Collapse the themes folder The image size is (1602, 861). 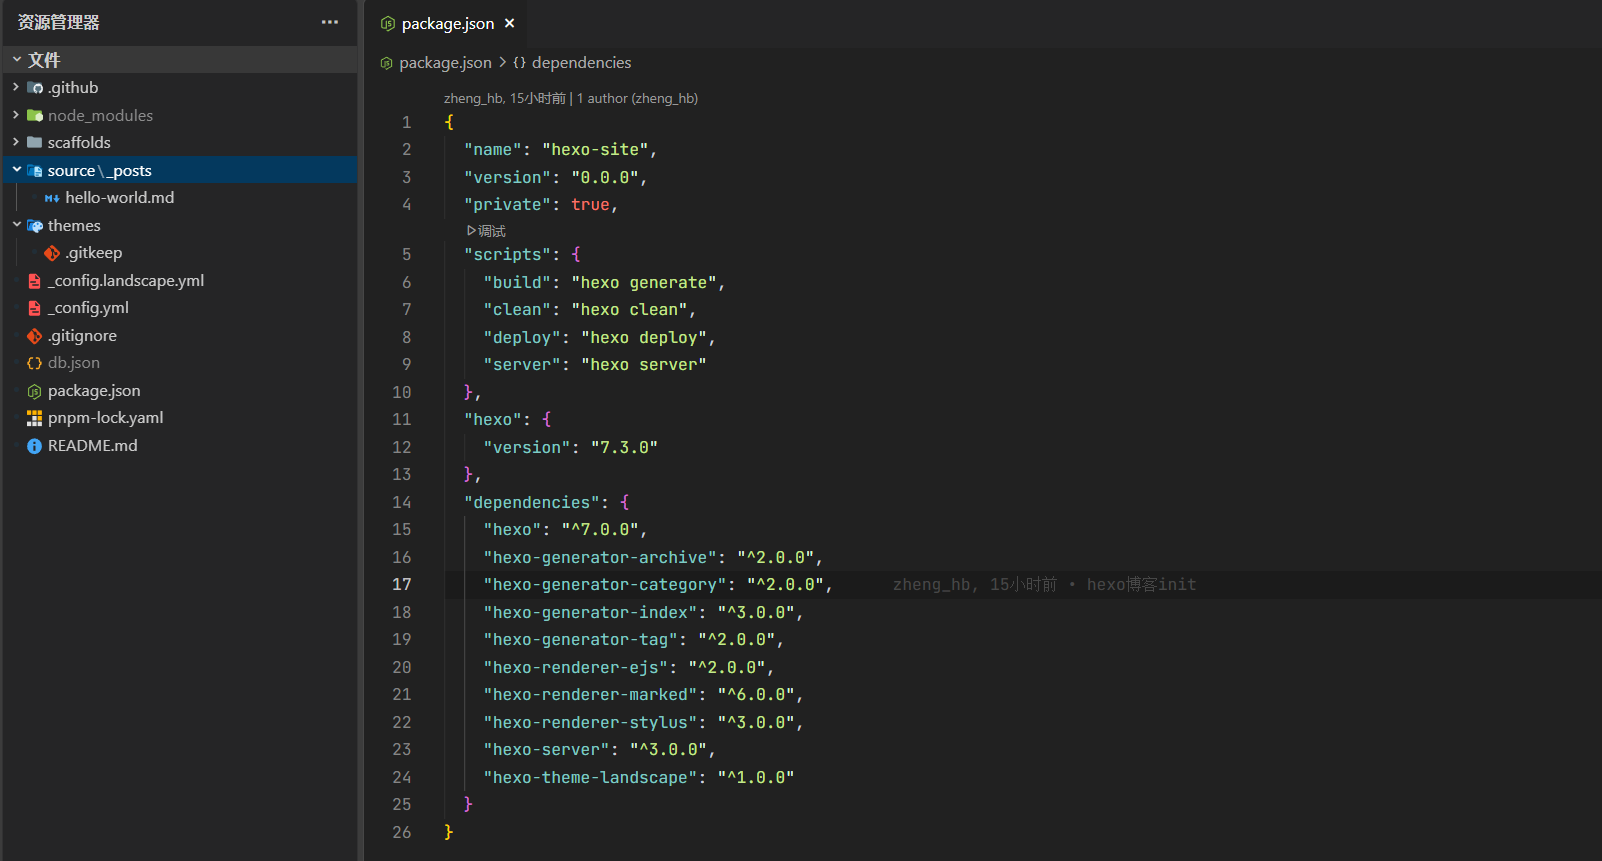[16, 225]
